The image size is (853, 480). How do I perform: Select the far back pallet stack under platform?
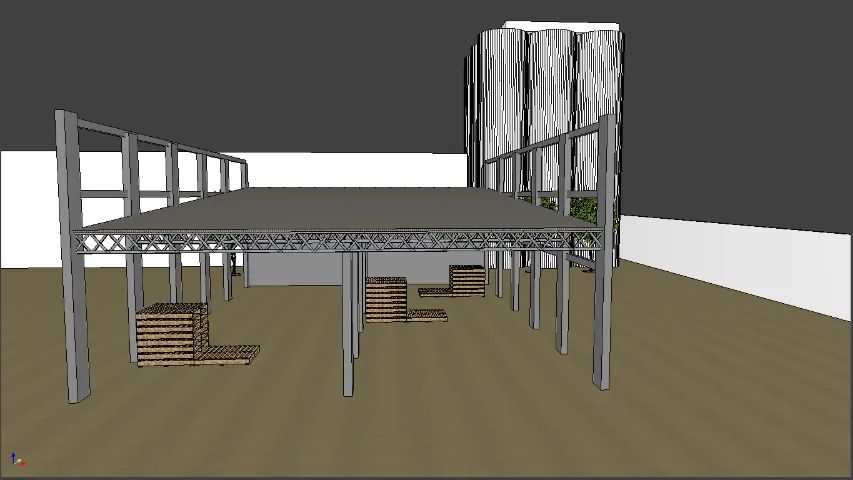pyautogui.click(x=467, y=280)
